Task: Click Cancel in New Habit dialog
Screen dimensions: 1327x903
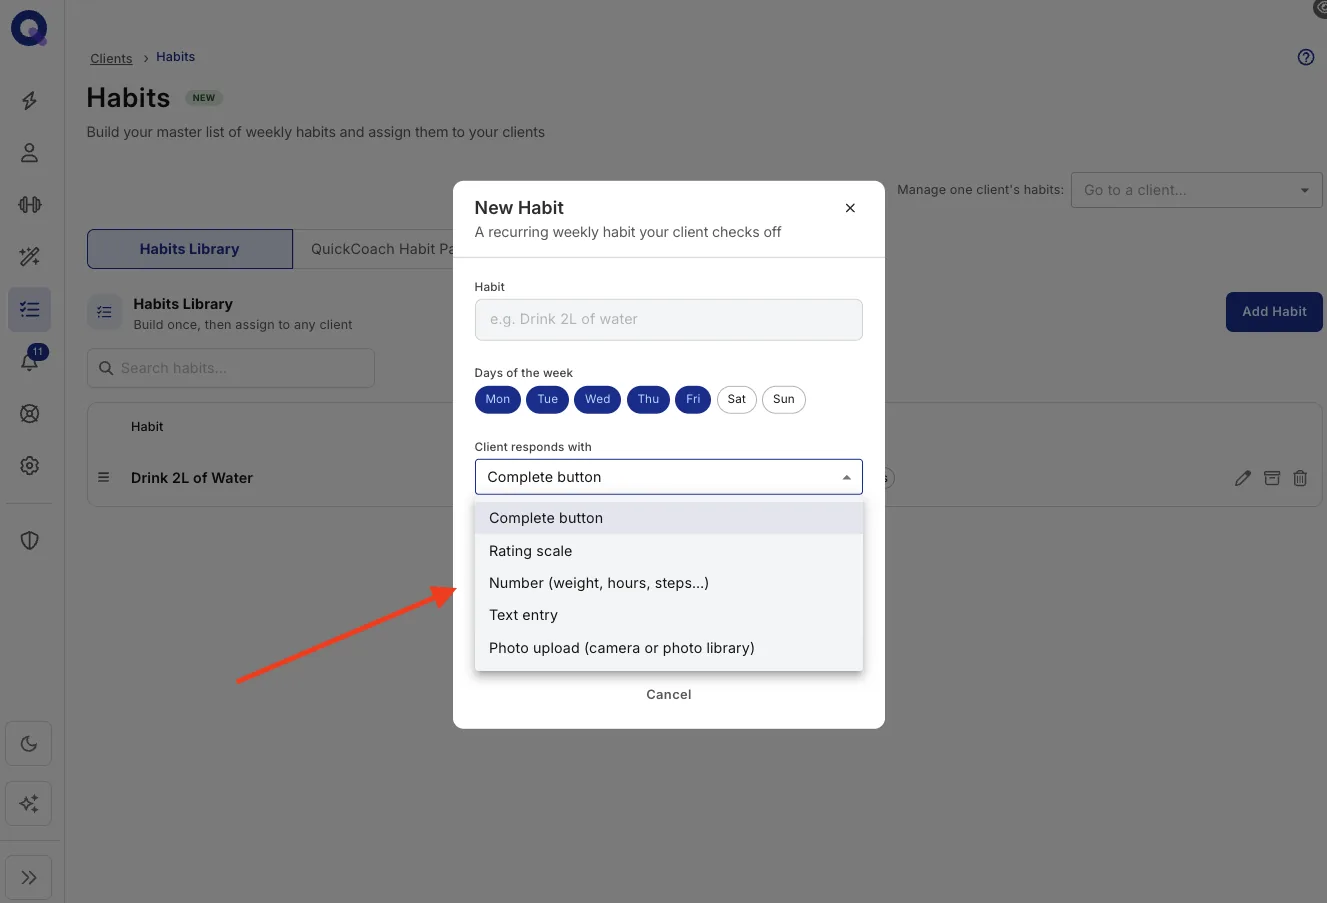Action: click(669, 694)
